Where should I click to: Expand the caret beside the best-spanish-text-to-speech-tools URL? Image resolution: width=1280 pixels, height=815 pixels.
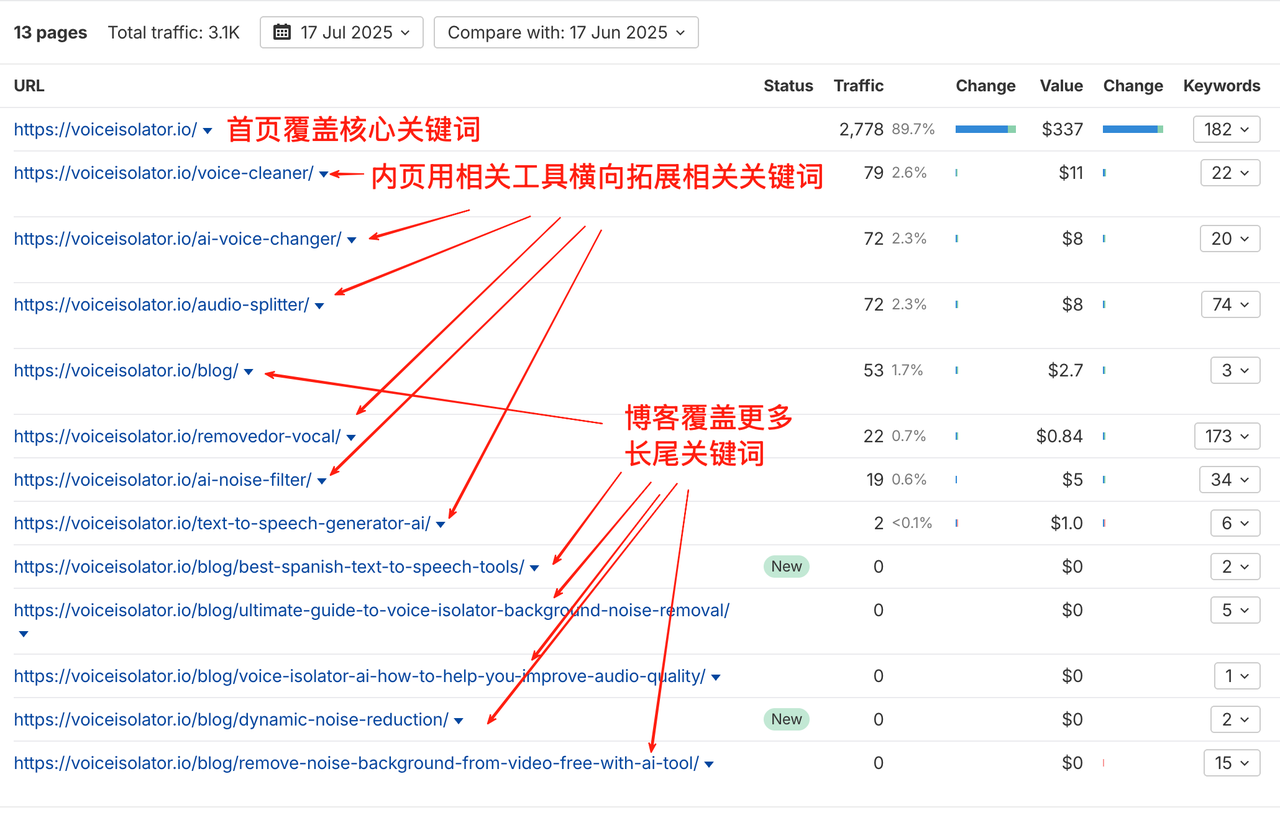[534, 568]
